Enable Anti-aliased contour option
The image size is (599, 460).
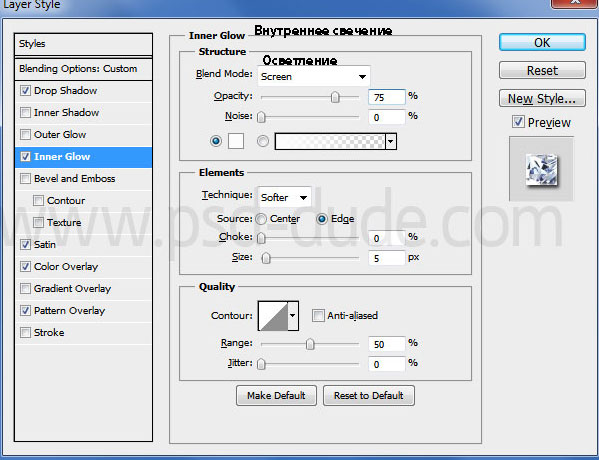pos(318,316)
